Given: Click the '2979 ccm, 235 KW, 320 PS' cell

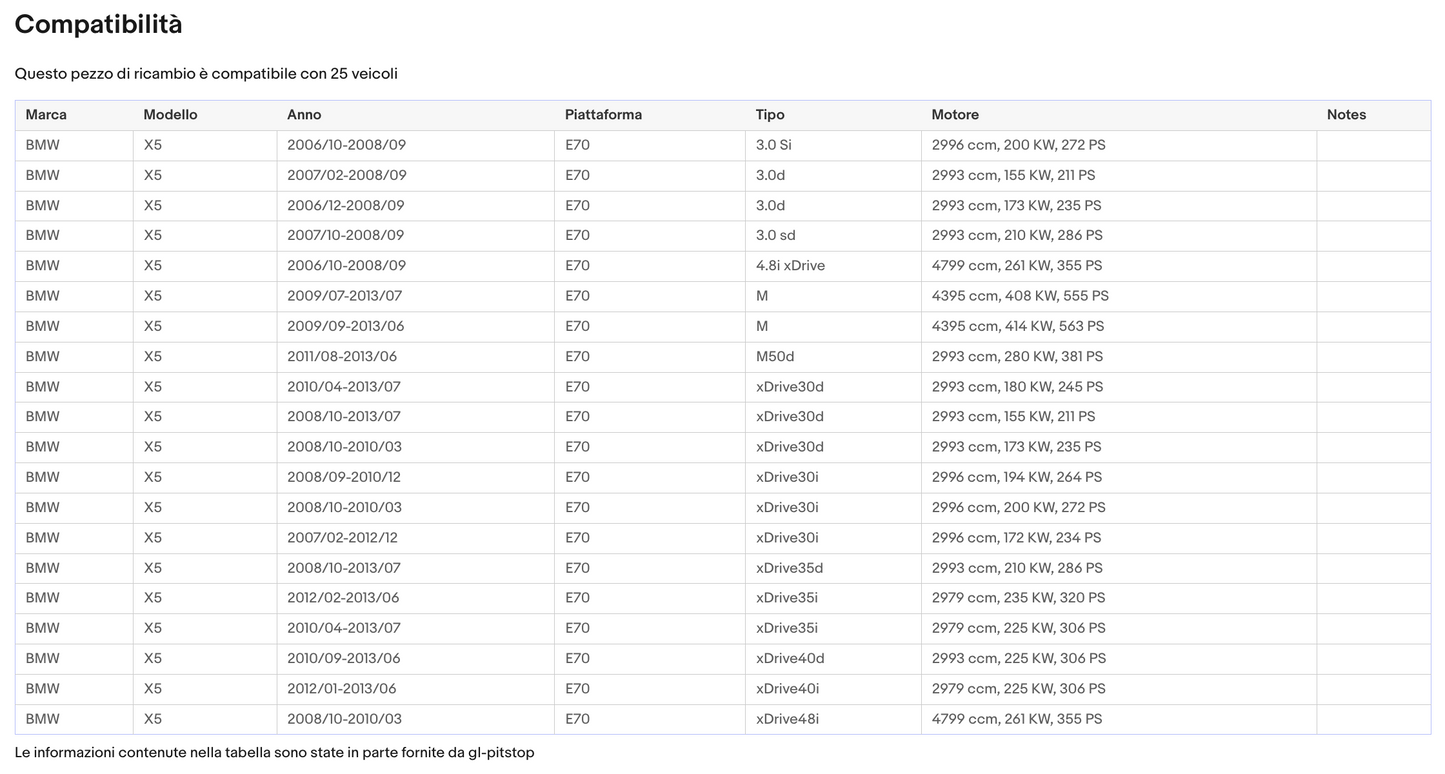Looking at the screenshot, I should coord(1018,598).
